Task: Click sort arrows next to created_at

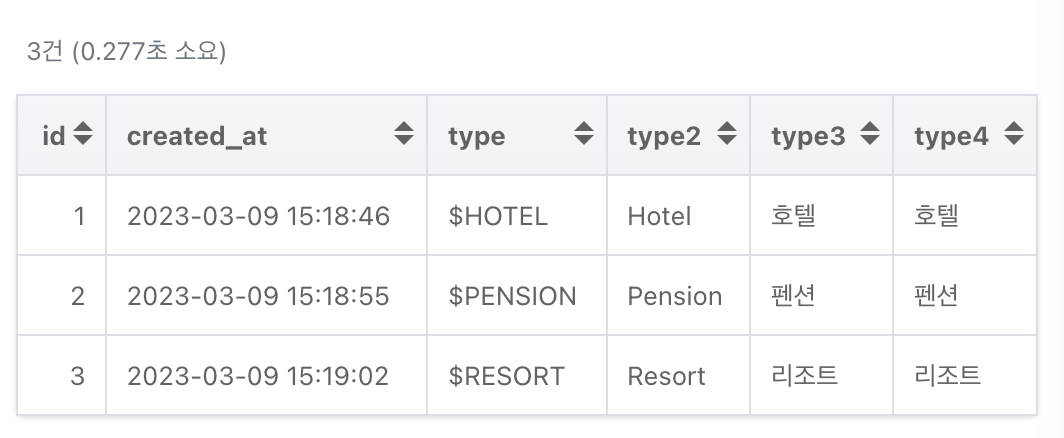Action: 403,135
